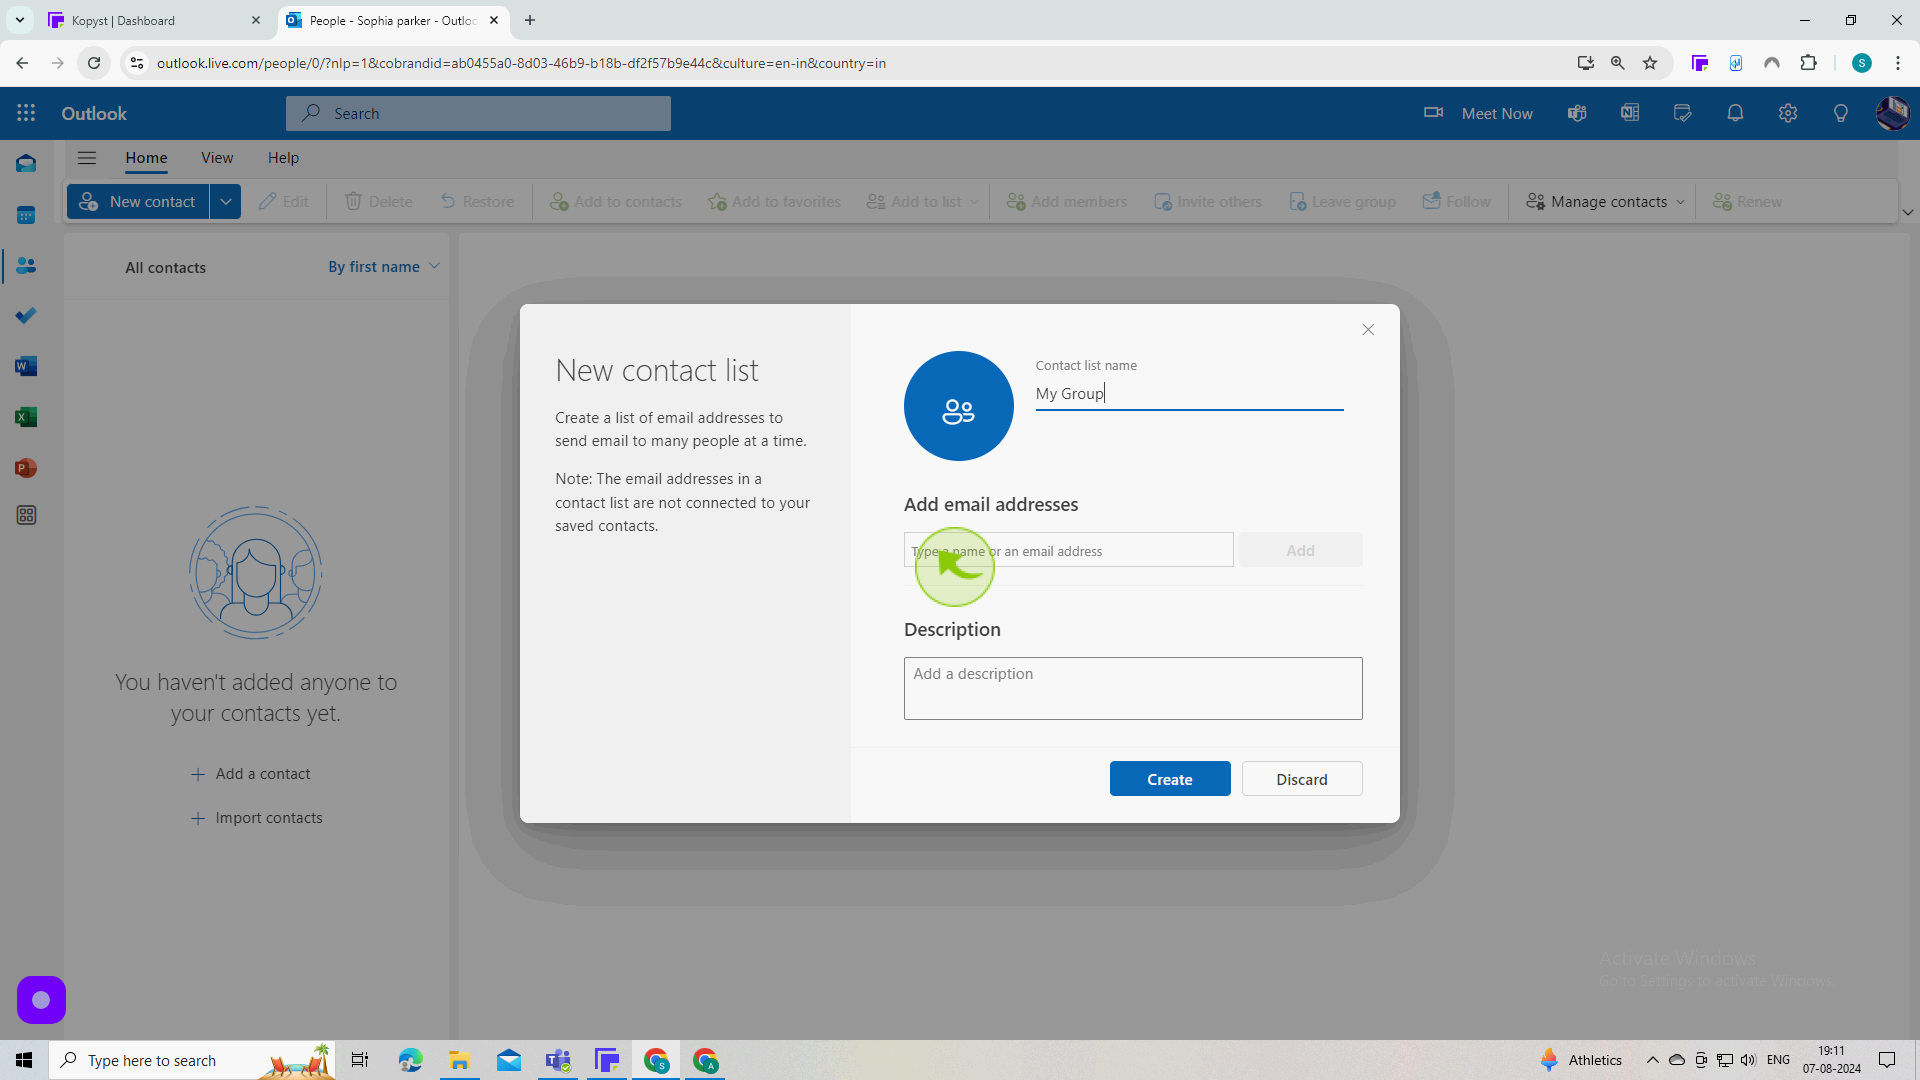The height and width of the screenshot is (1080, 1920).
Task: Click the contact list name input field
Action: 1189,393
